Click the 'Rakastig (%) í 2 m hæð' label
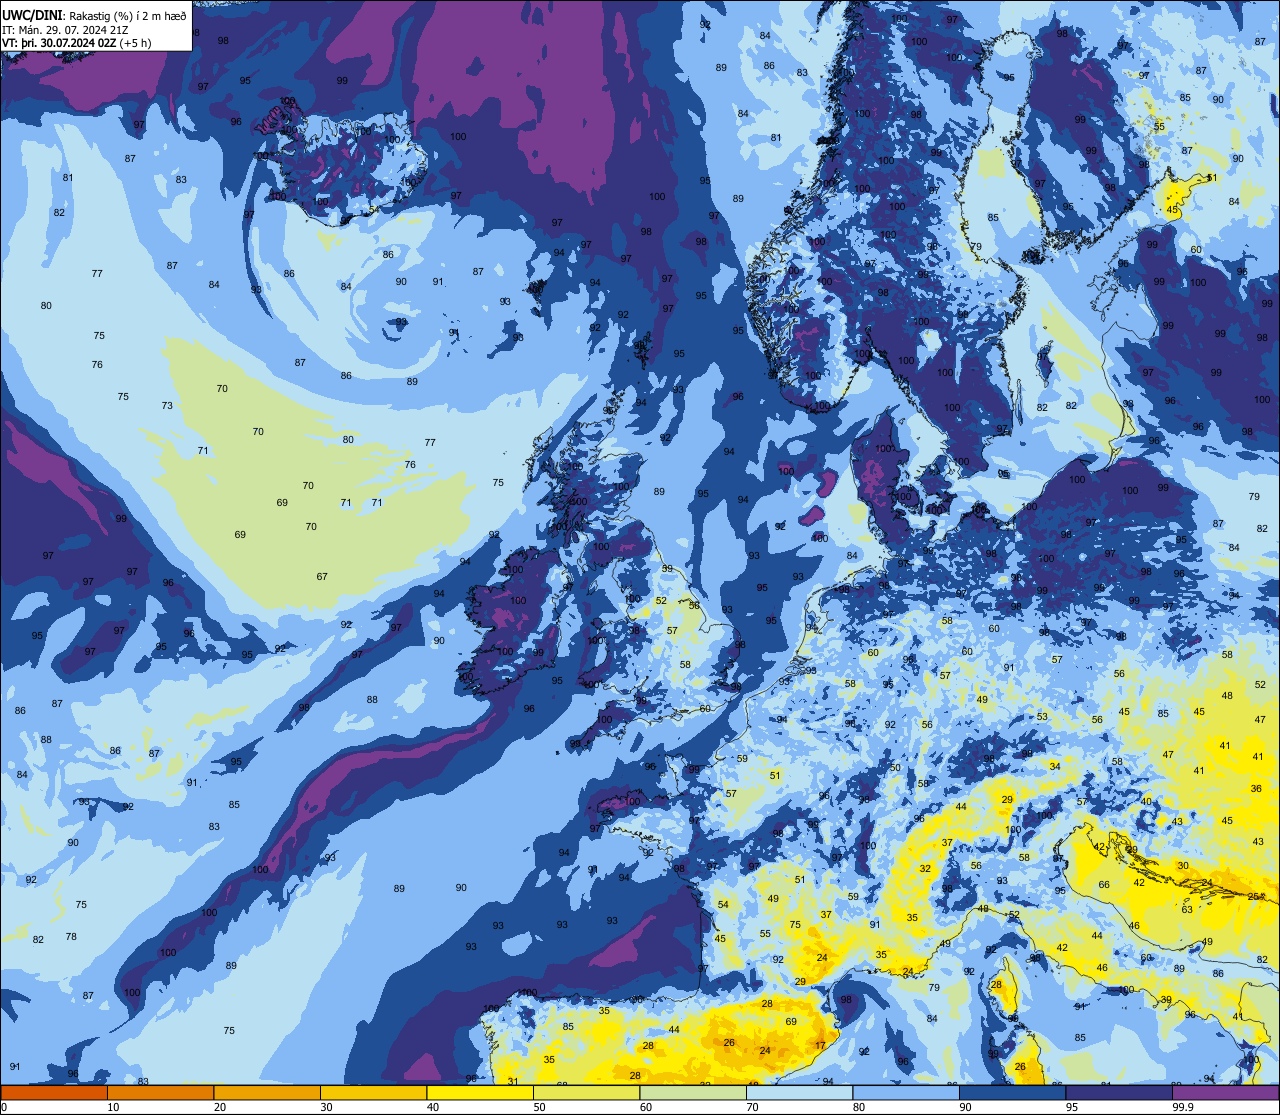 (128, 16)
